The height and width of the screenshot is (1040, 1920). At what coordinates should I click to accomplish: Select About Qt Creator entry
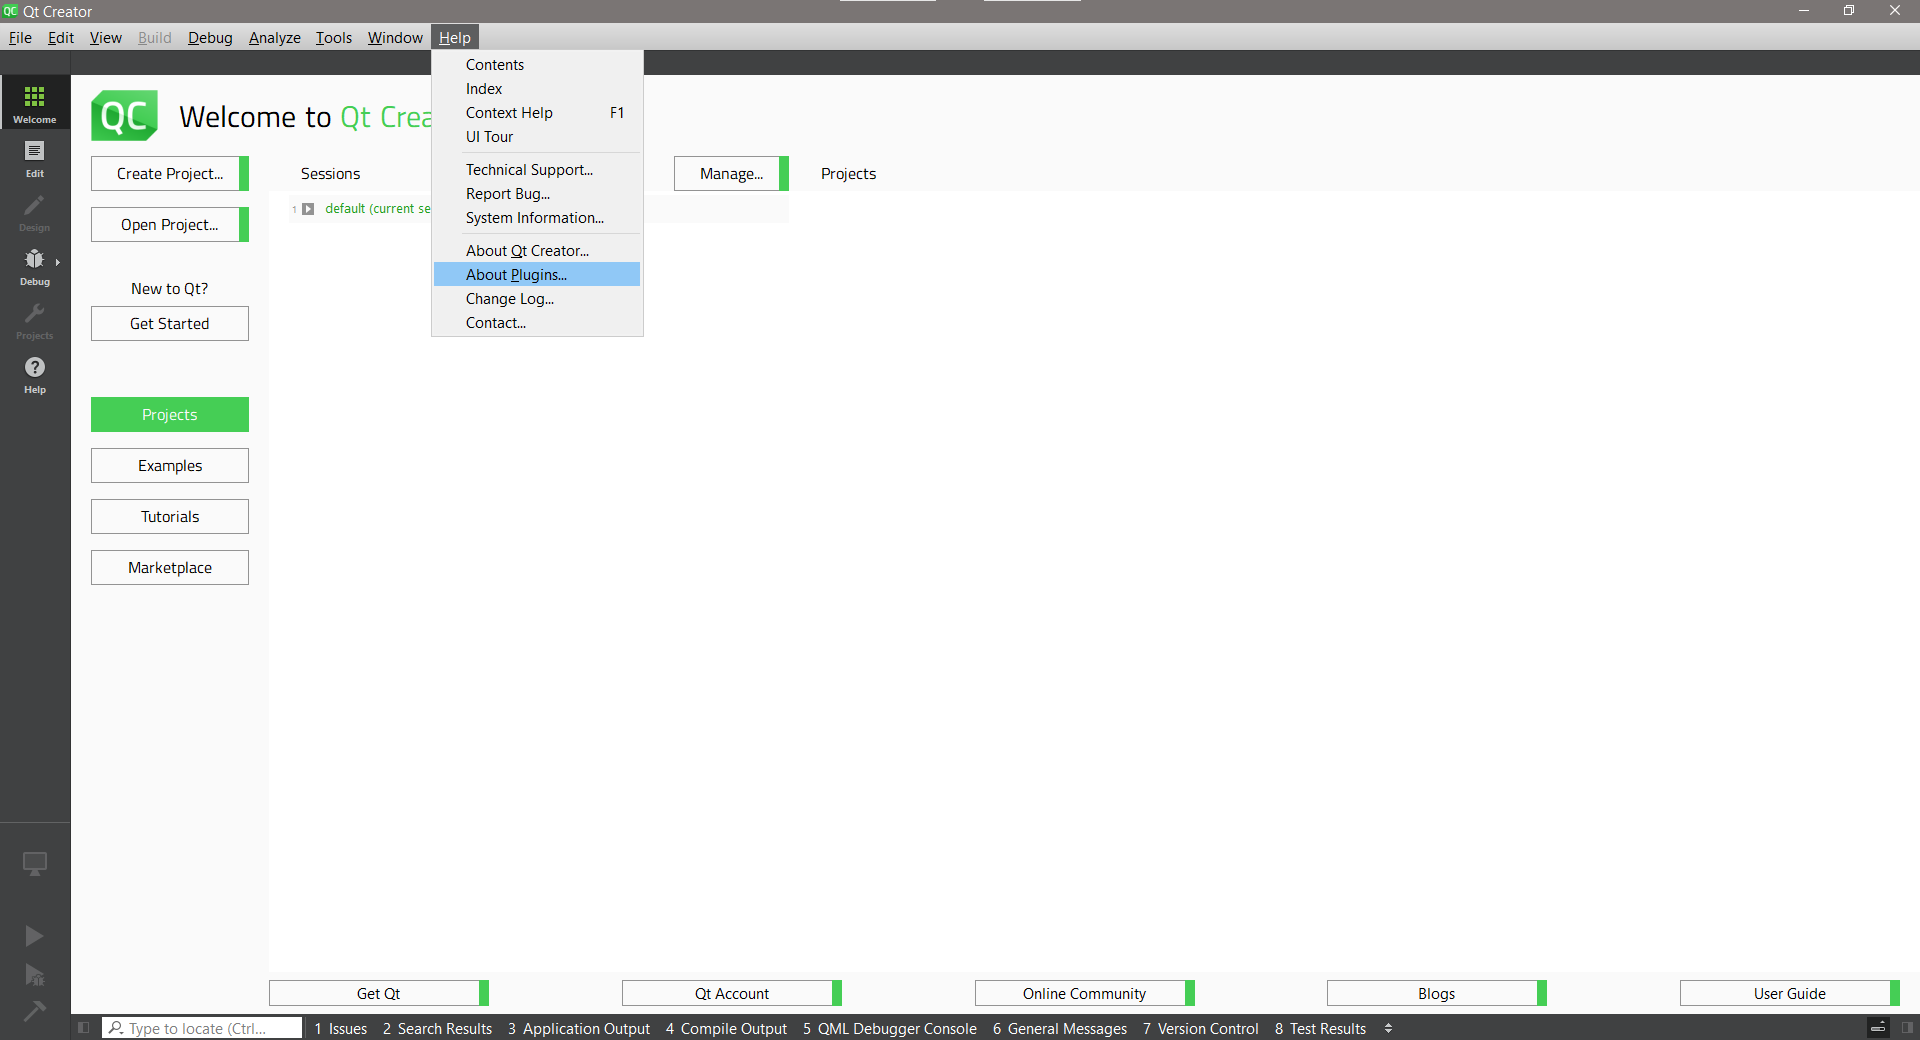(537, 251)
